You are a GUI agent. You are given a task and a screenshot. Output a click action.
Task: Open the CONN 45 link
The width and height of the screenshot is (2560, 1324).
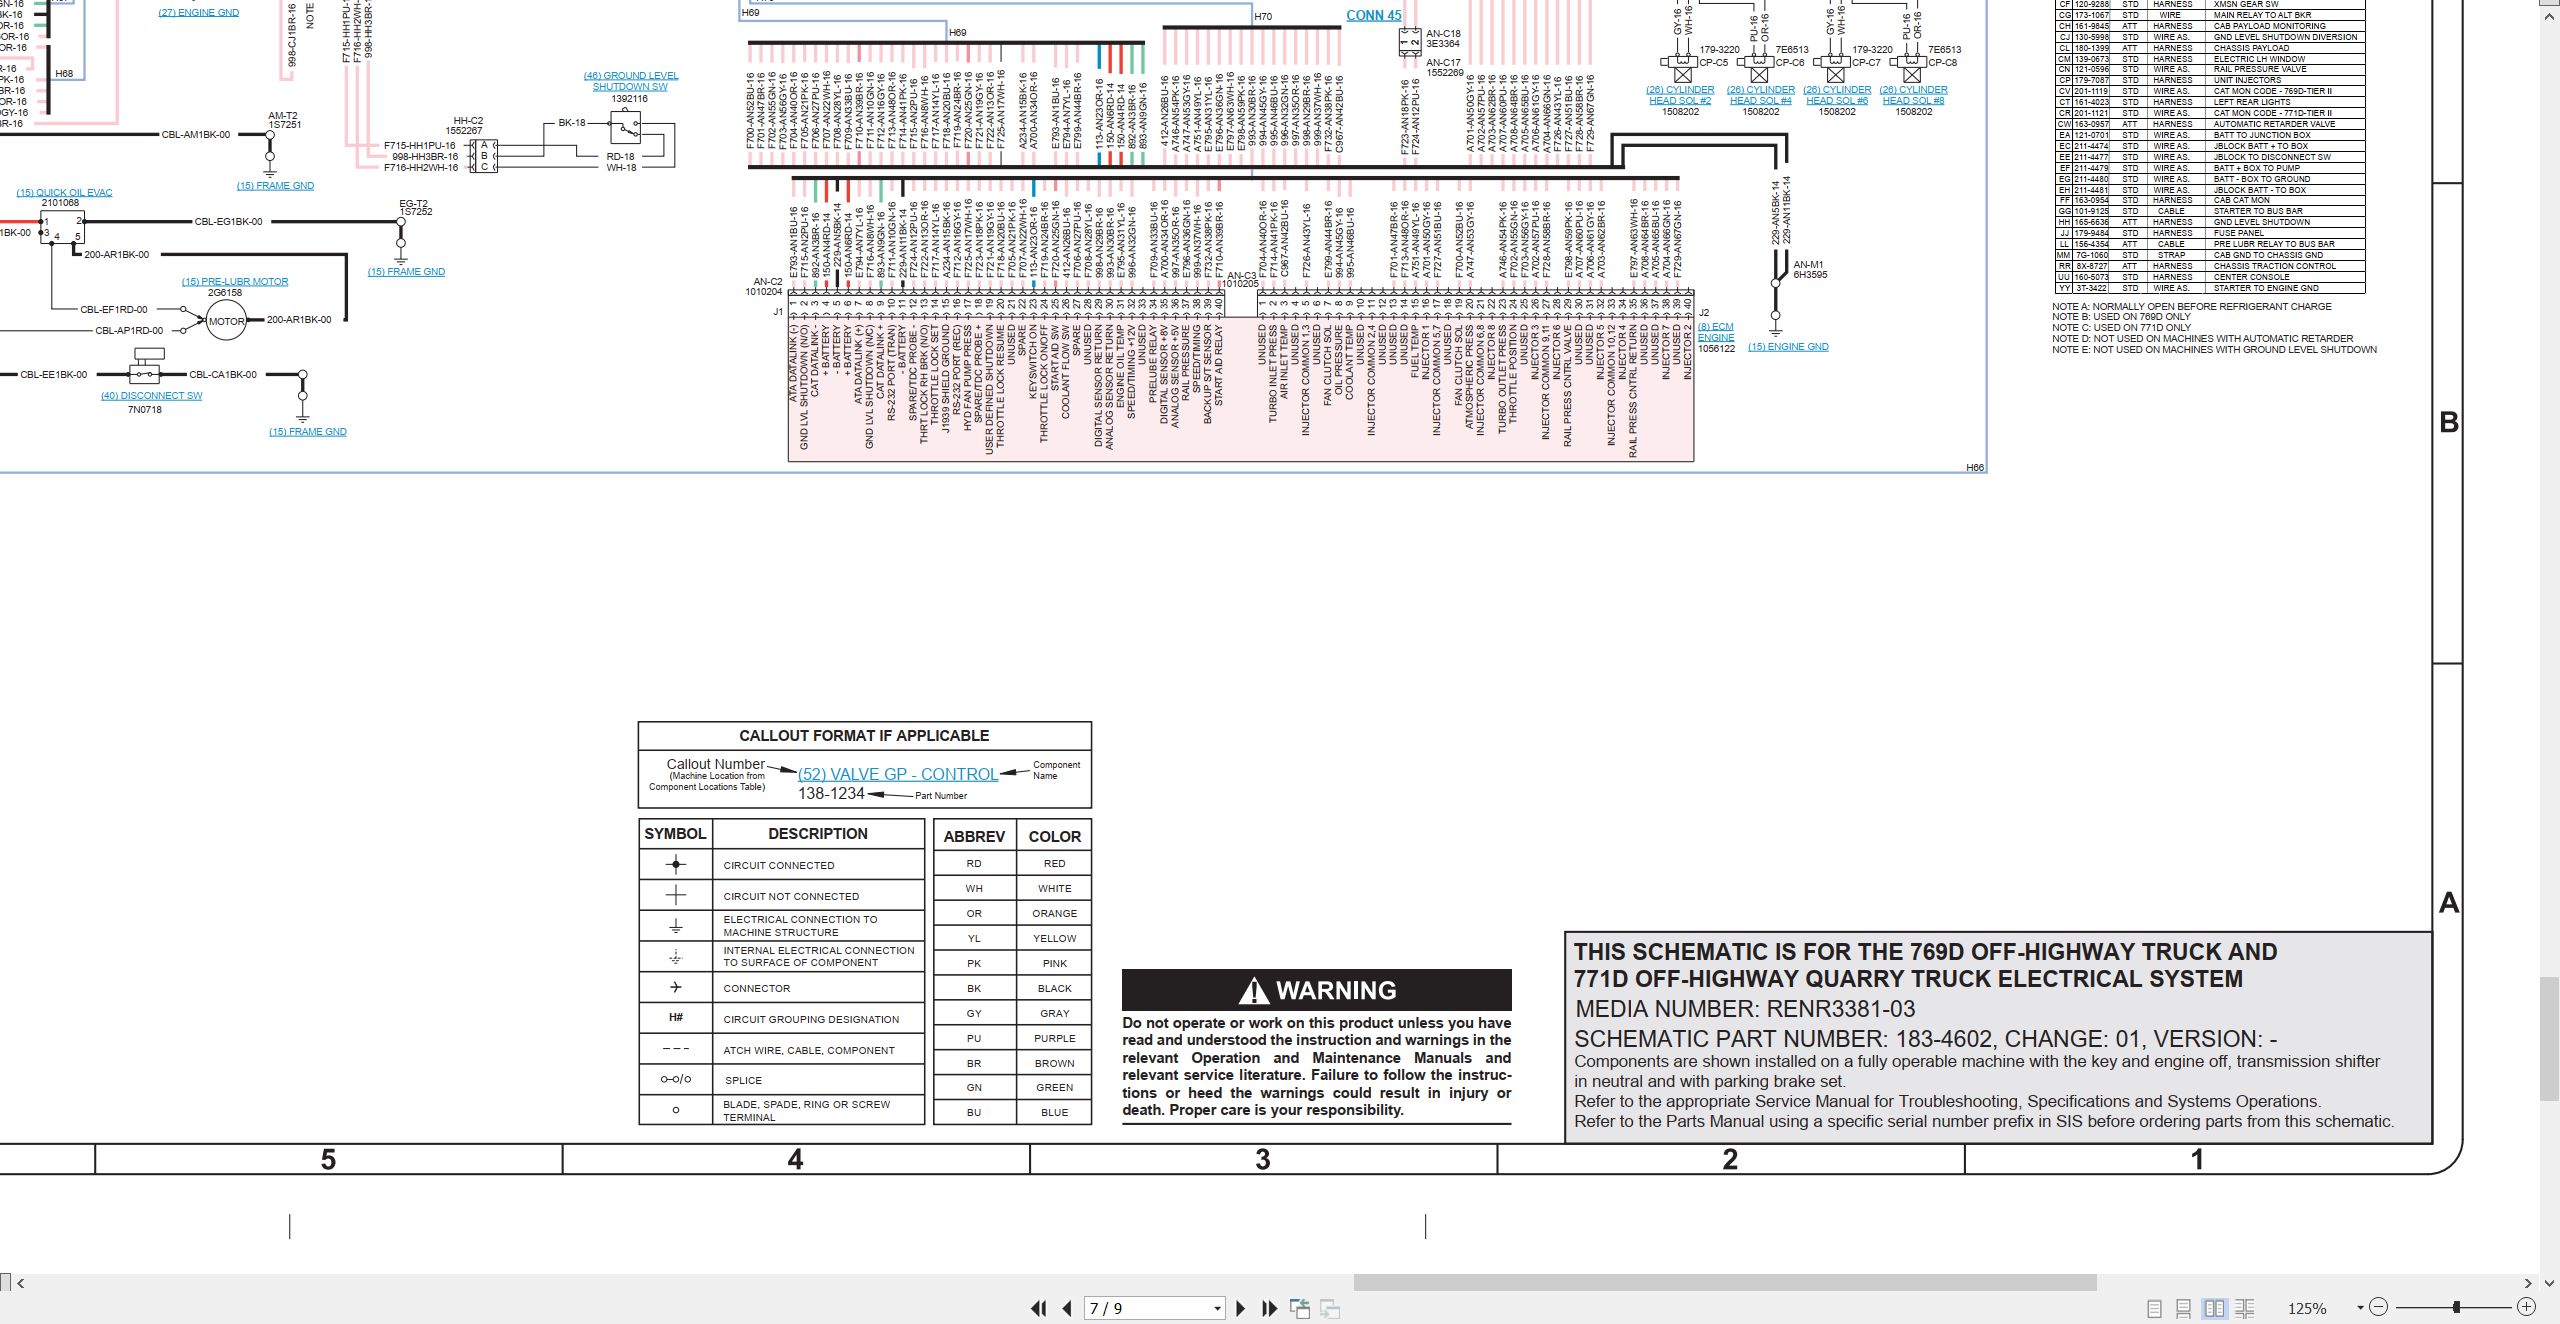tap(1373, 15)
